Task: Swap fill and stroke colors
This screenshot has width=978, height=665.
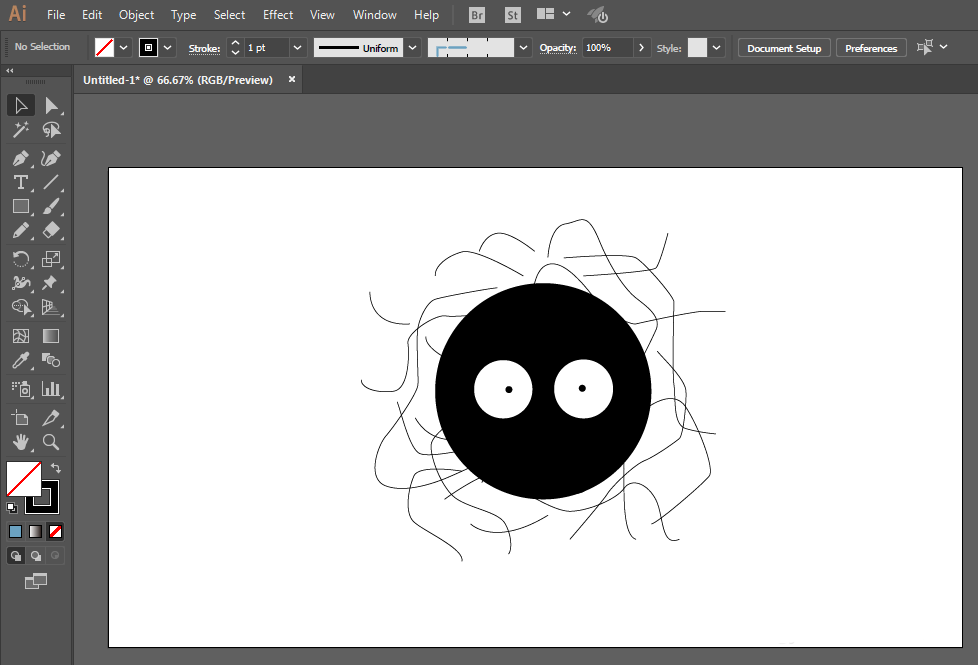Action: [x=56, y=468]
